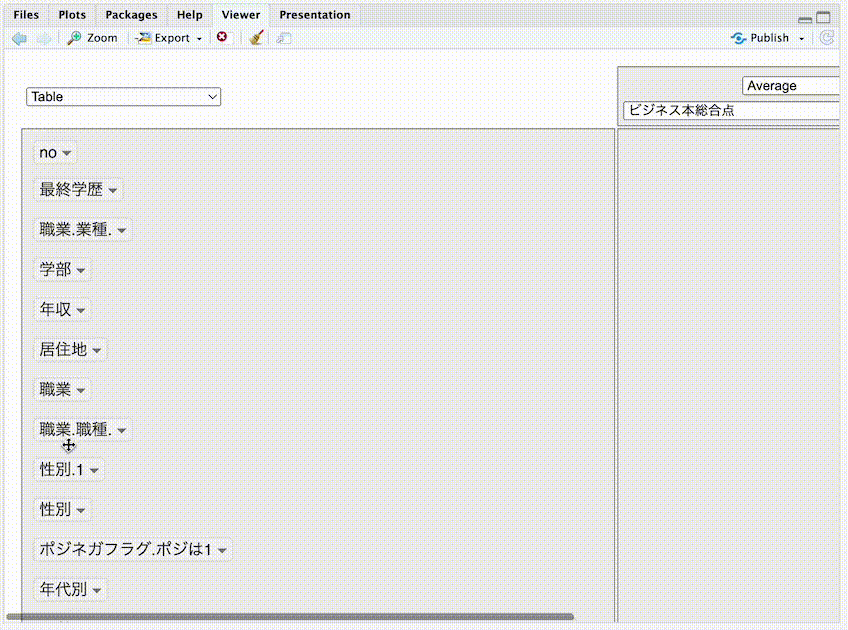Expand the Publish dropdown arrow
Viewport: 848px width, 630px height.
802,39
